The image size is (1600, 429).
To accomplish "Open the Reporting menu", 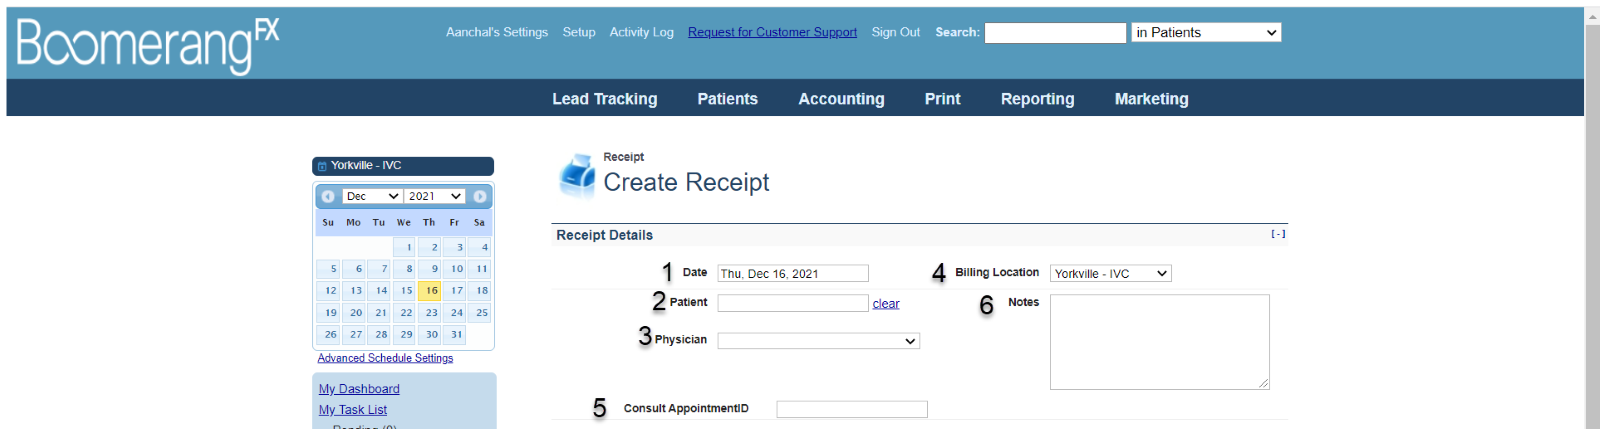I will coord(1037,99).
